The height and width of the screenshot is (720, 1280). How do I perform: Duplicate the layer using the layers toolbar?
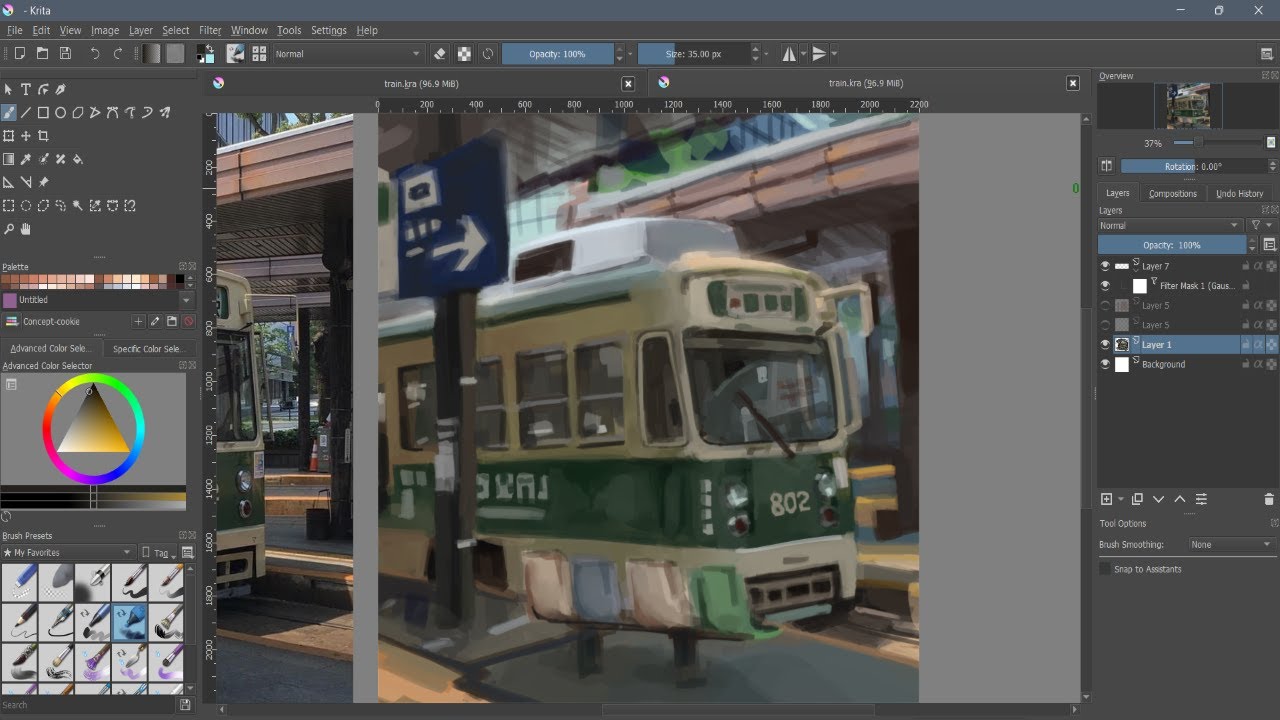1137,499
